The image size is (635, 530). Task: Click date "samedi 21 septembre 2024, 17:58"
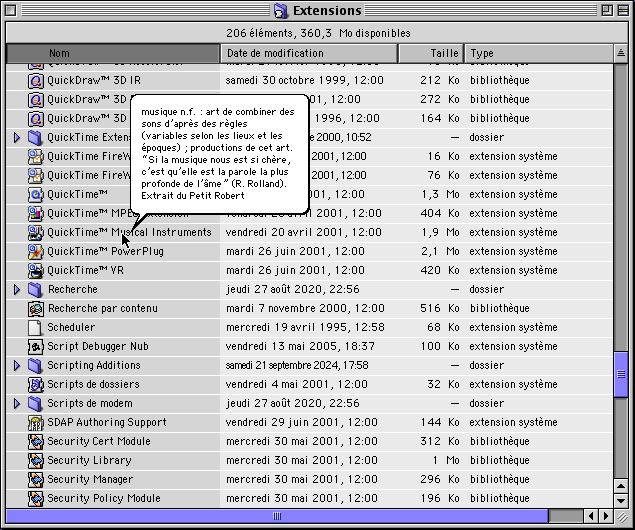click(x=297, y=365)
